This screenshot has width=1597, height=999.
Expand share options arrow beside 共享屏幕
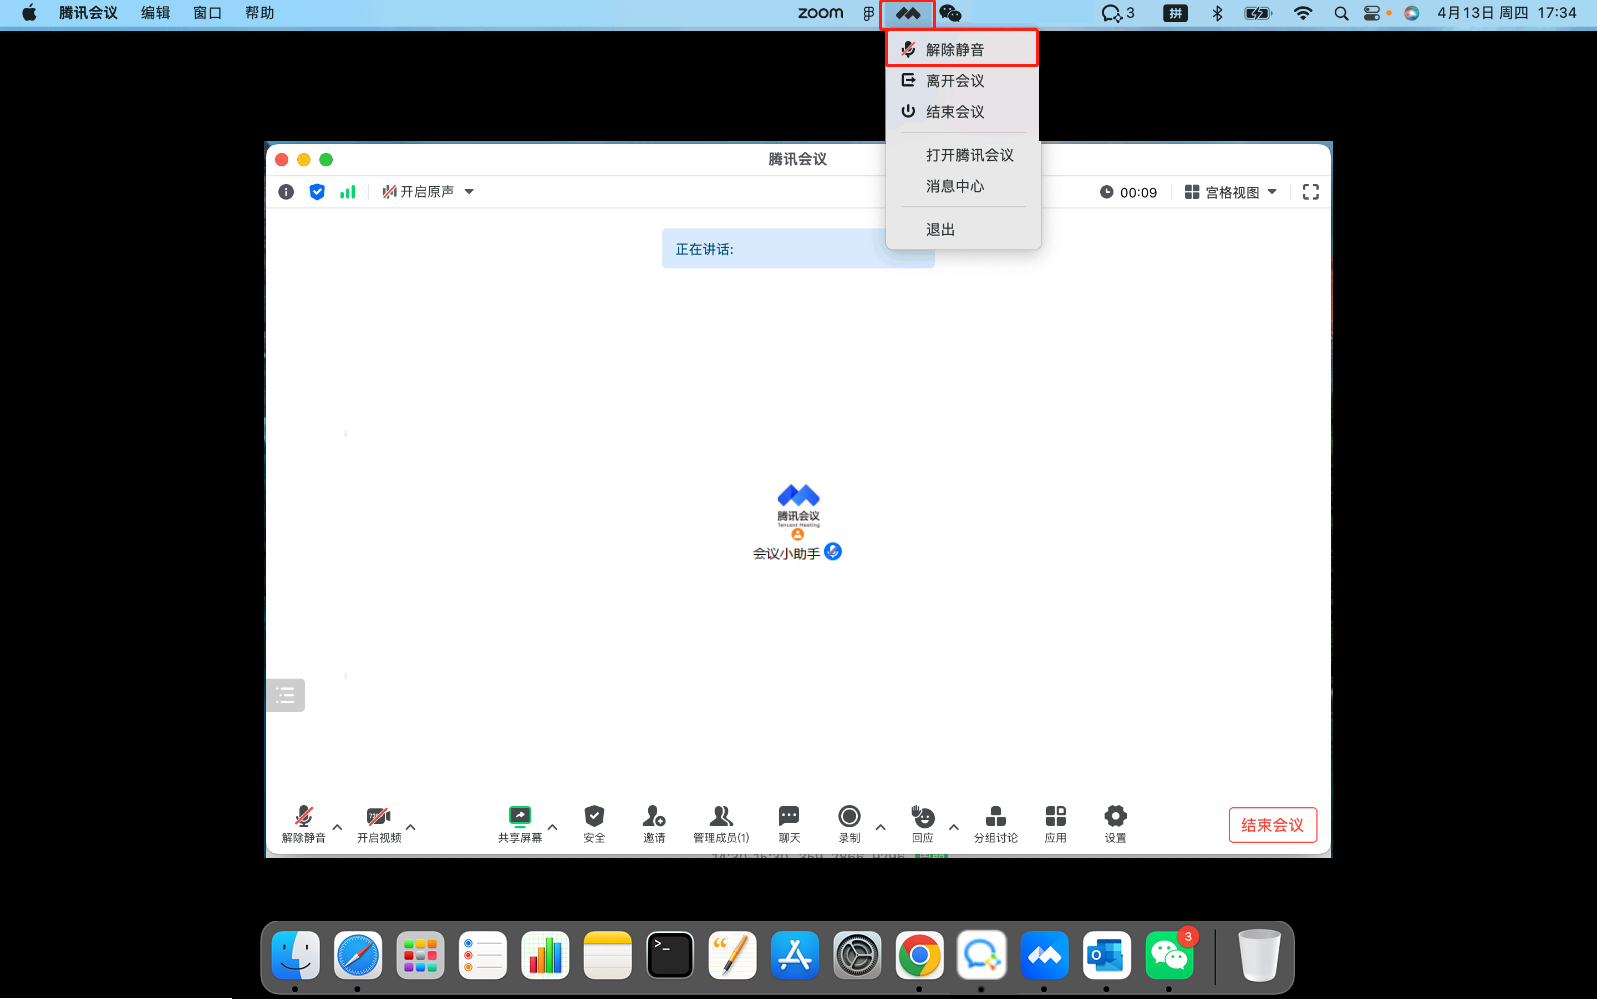coord(553,827)
